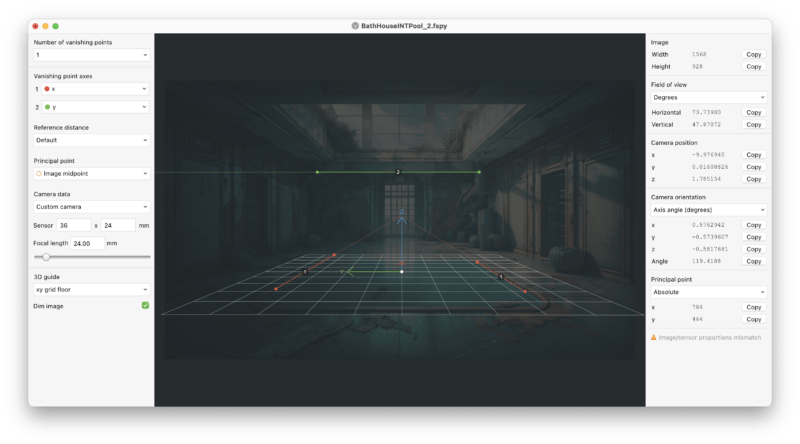
Task: Click the Focal length field showing 24.00
Action: (x=87, y=243)
